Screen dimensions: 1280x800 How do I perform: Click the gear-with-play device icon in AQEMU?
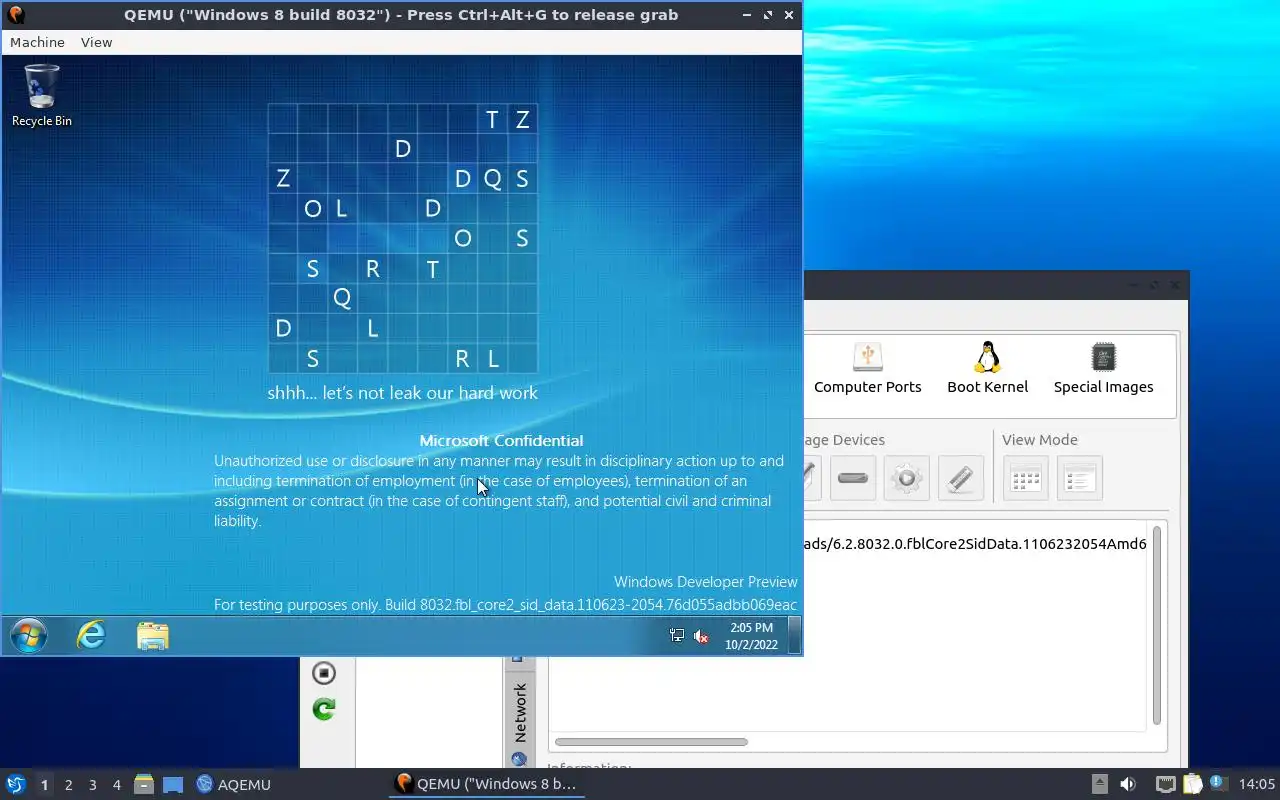pyautogui.click(x=906, y=478)
